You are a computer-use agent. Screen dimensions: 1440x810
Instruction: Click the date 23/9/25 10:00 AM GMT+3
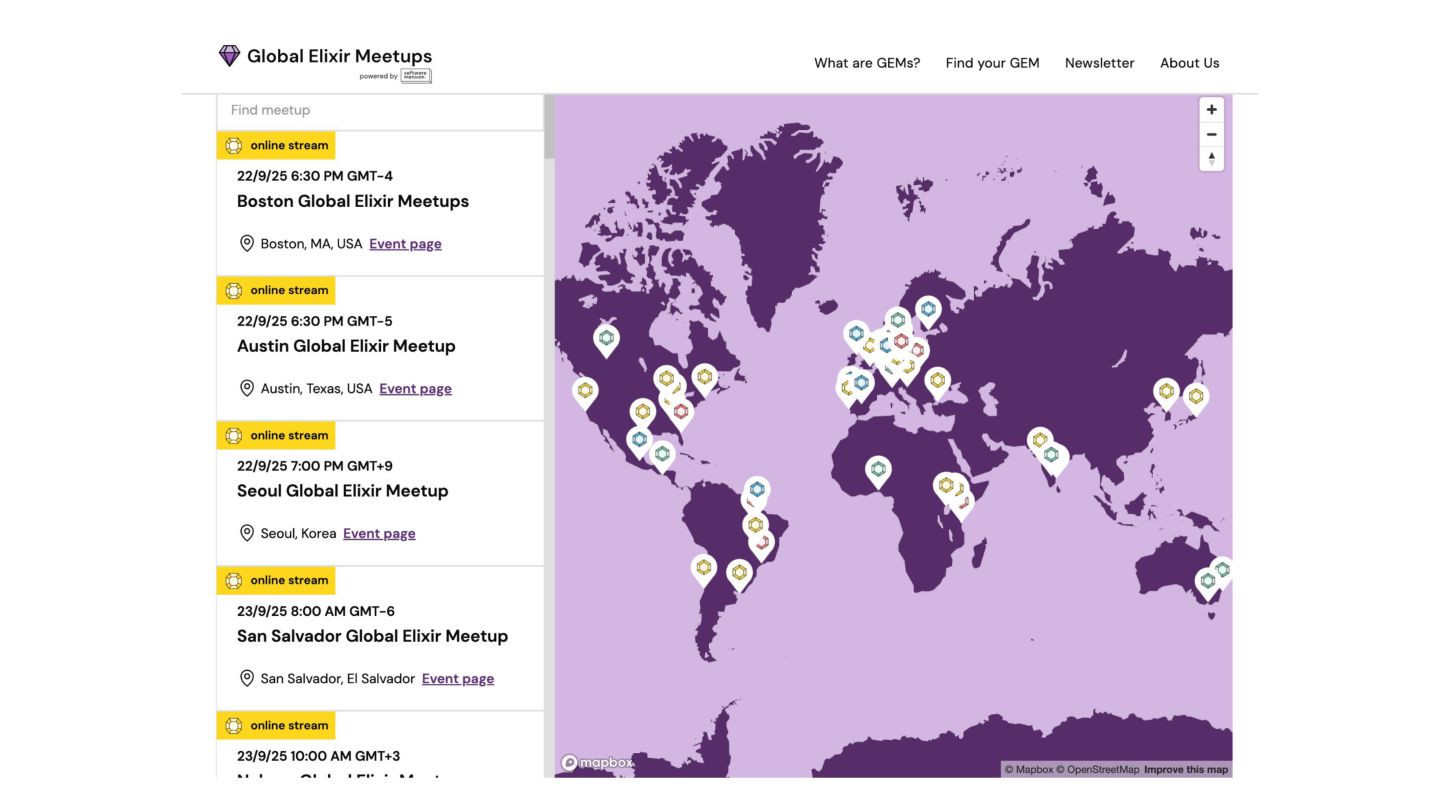[319, 756]
